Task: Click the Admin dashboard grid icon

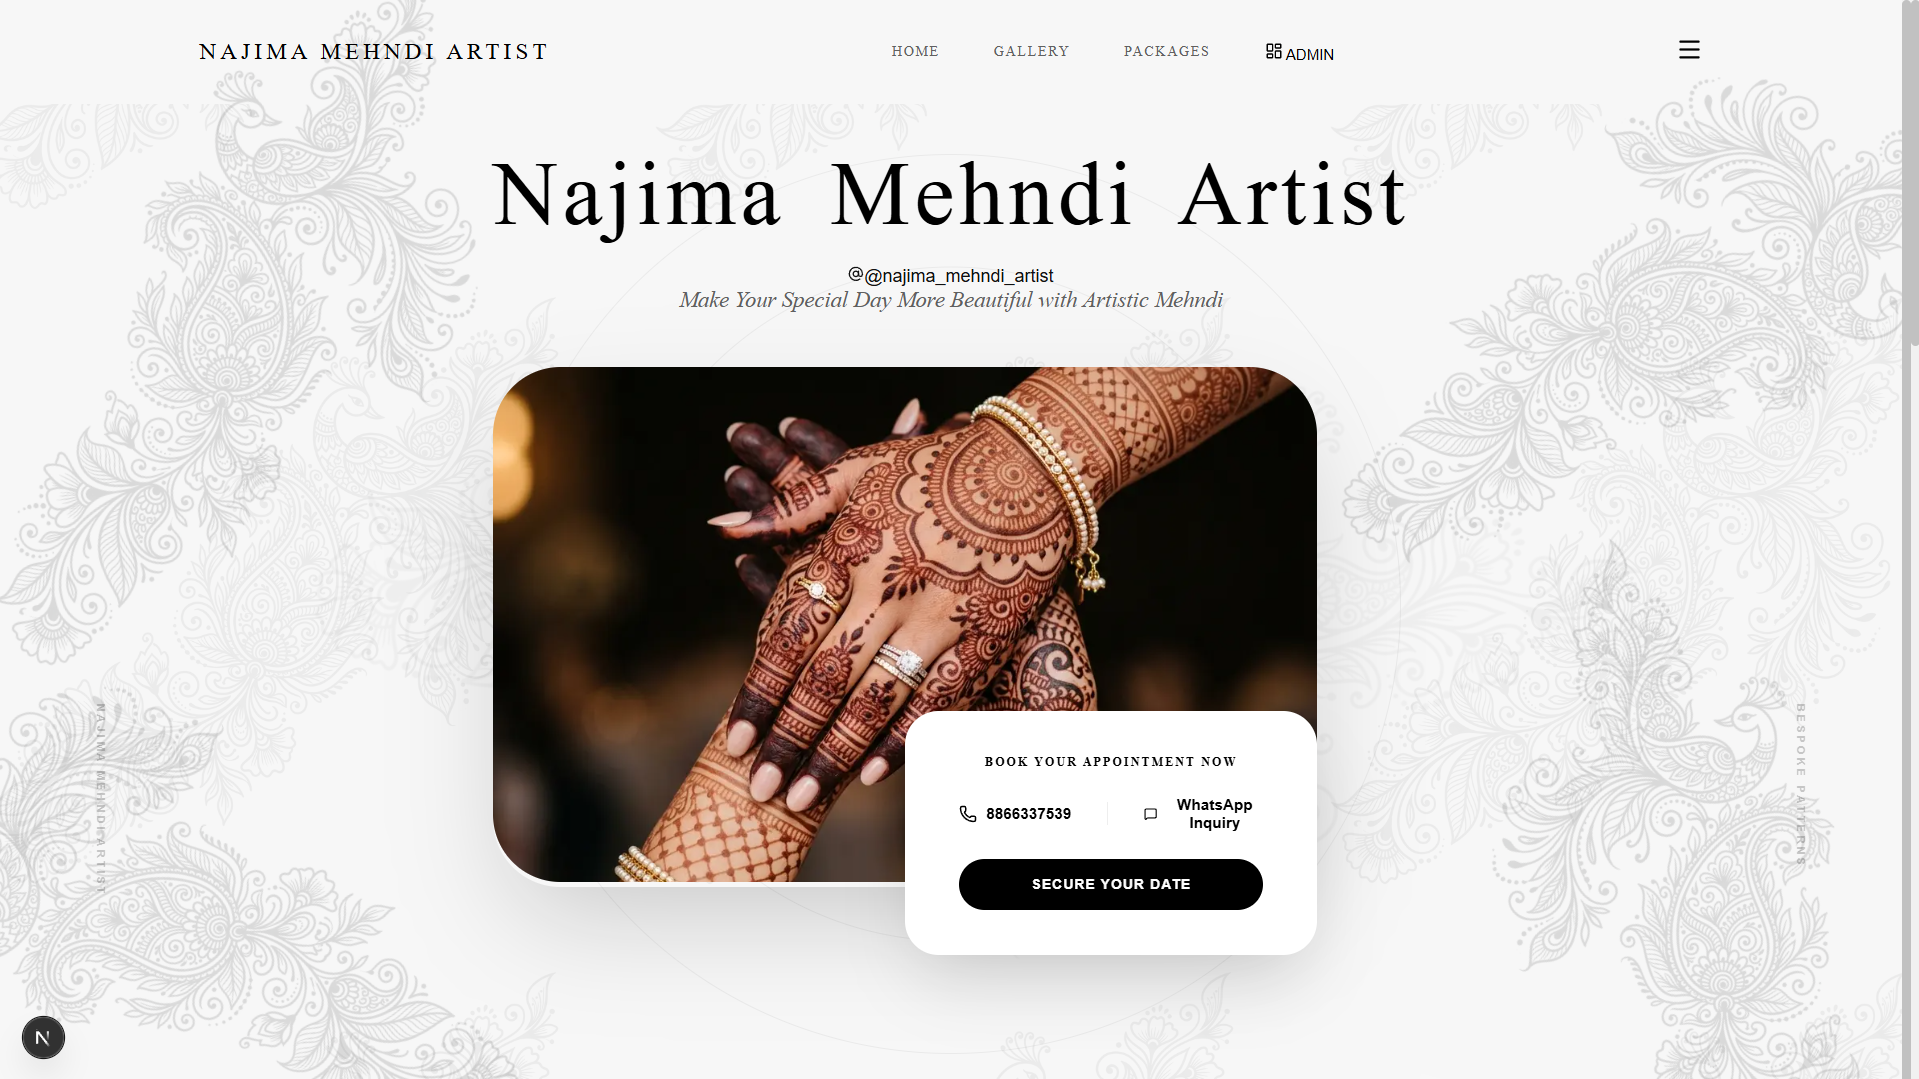Action: point(1273,51)
